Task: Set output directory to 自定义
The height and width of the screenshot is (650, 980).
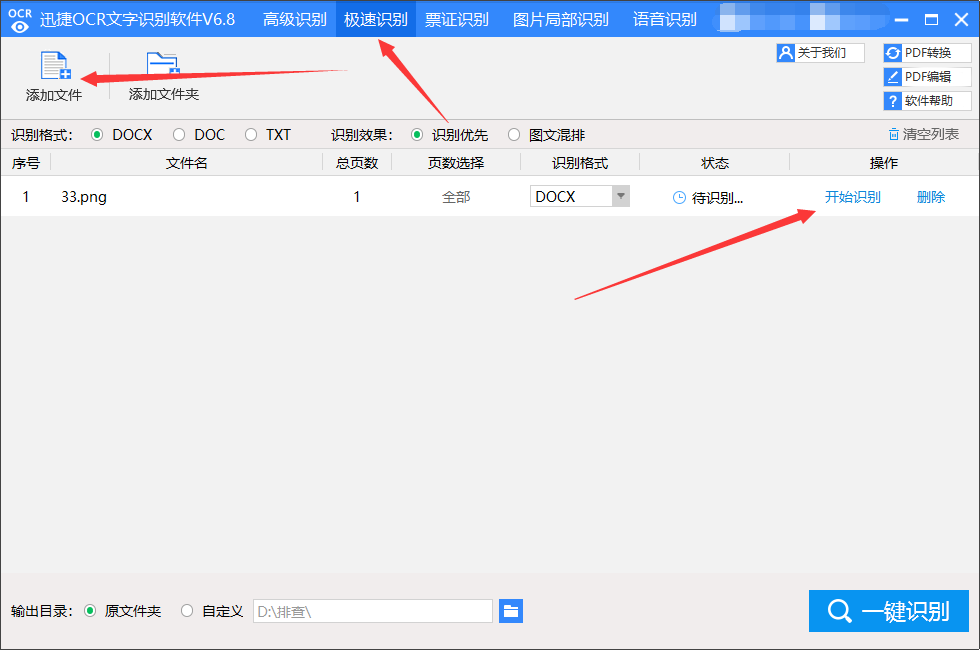Action: [187, 611]
